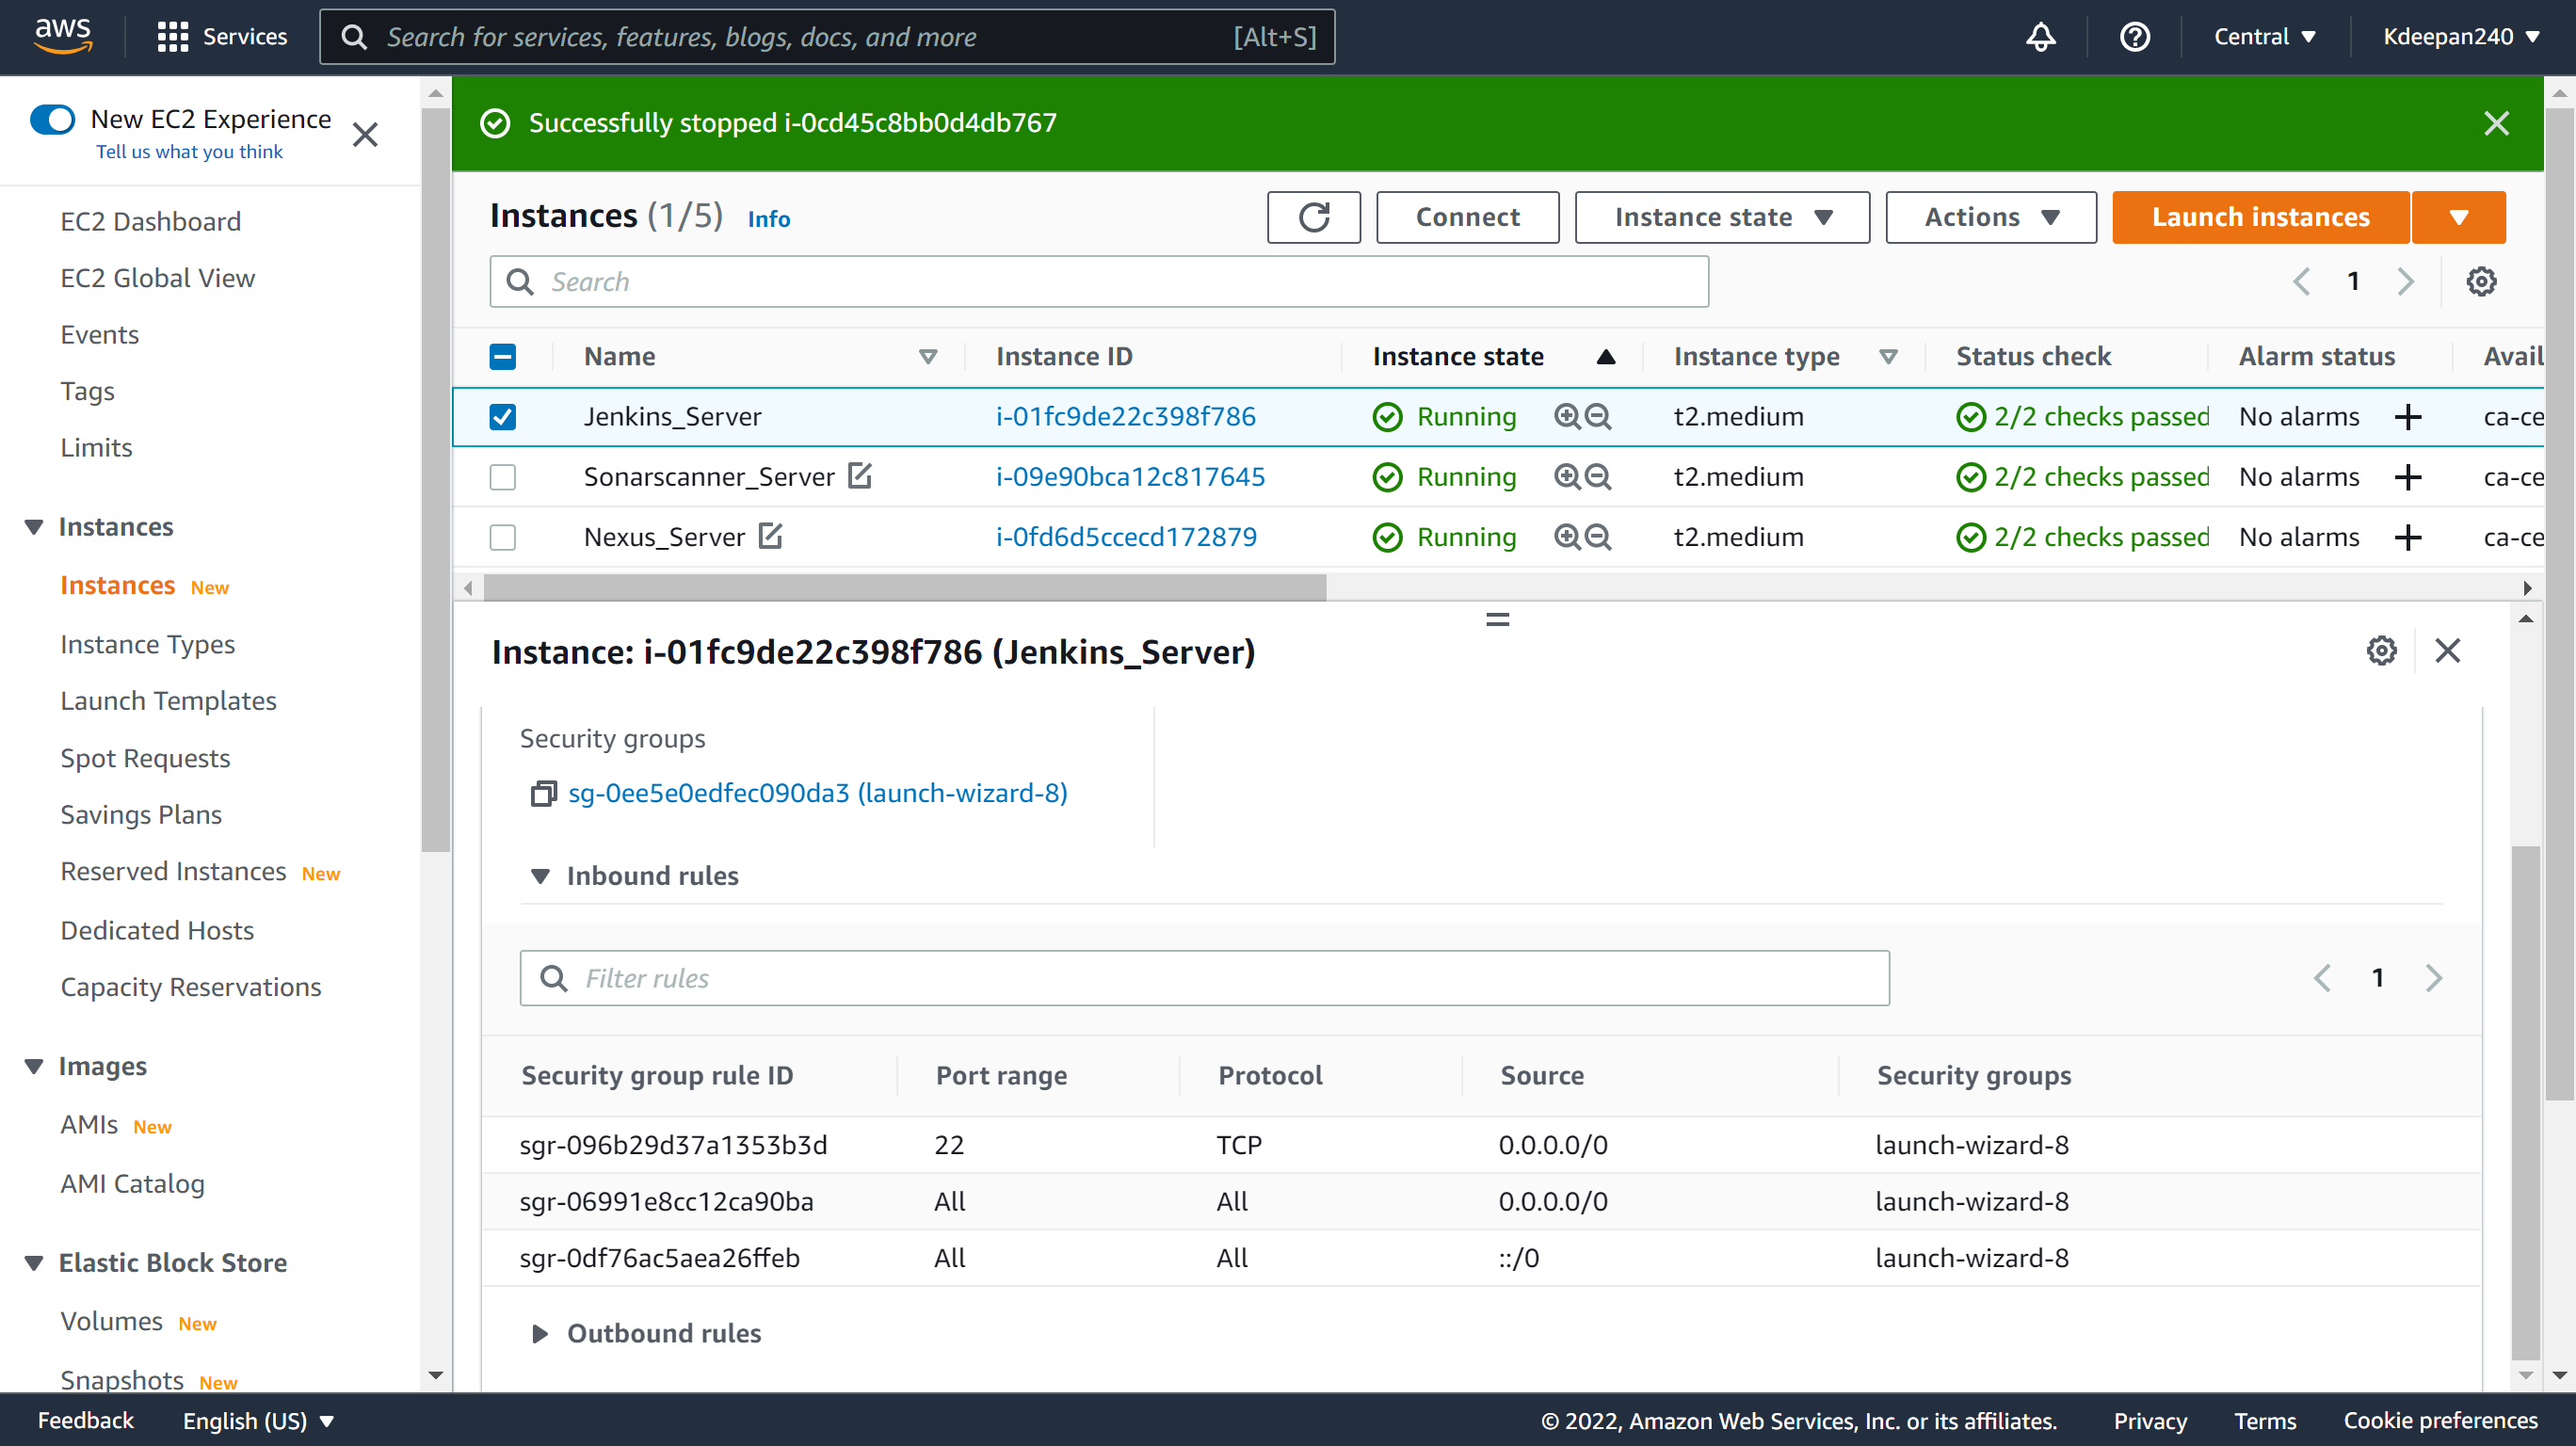Viewport: 2576px width, 1446px height.
Task: Close the New EC2 Experience notice
Action: pyautogui.click(x=365, y=134)
